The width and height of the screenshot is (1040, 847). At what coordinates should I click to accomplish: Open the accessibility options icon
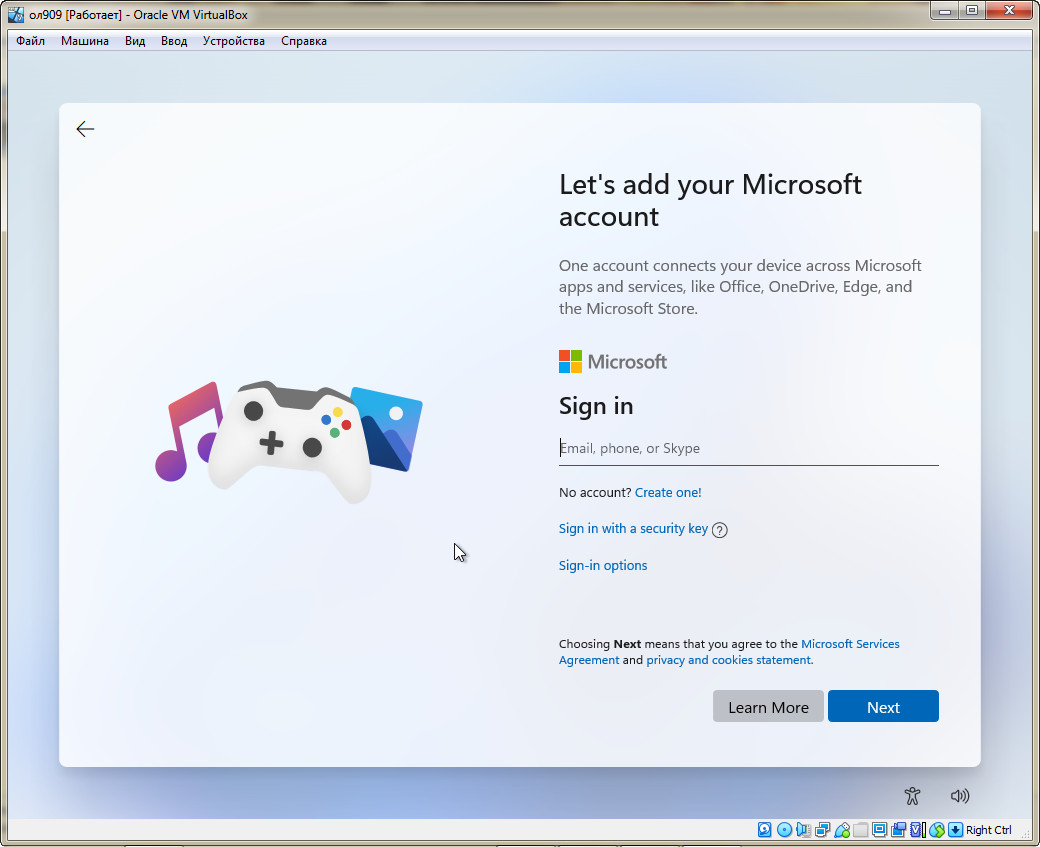pos(911,796)
